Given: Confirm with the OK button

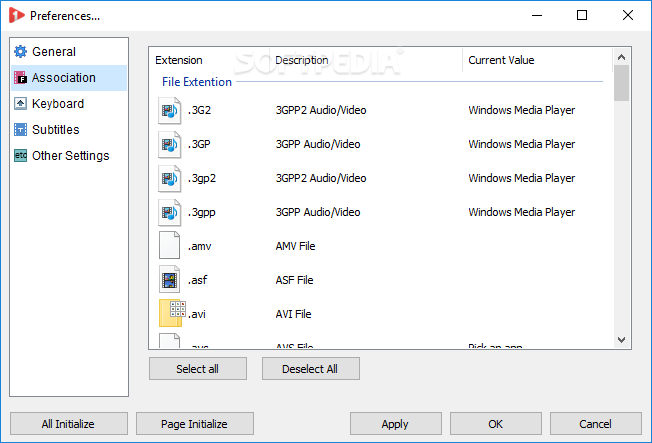Looking at the screenshot, I should coord(496,423).
